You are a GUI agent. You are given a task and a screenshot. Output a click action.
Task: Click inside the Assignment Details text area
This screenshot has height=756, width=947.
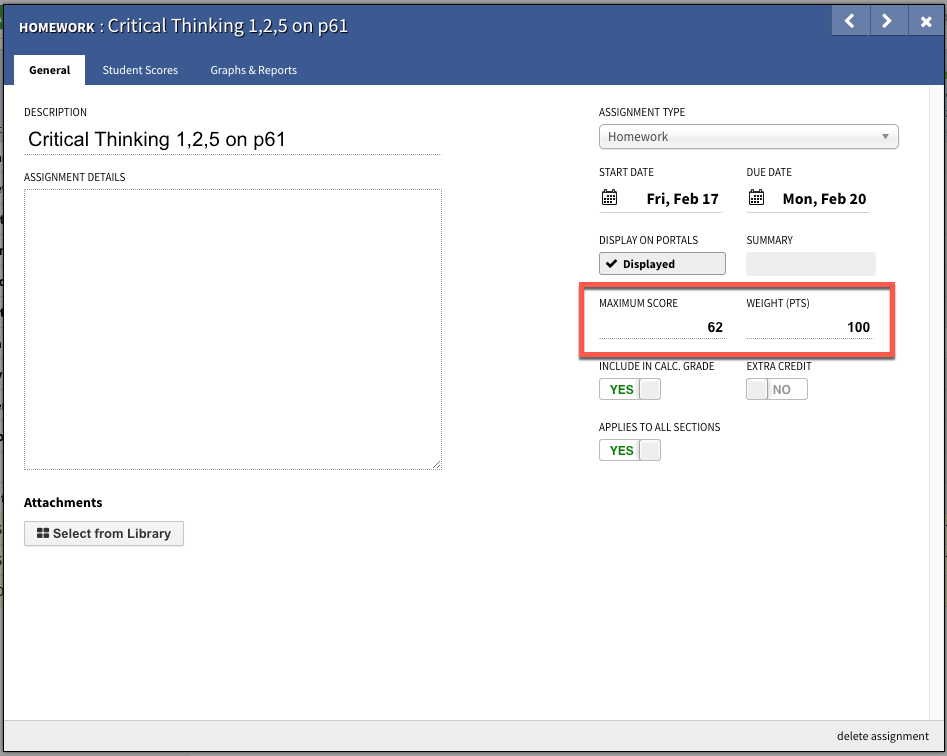[x=232, y=329]
